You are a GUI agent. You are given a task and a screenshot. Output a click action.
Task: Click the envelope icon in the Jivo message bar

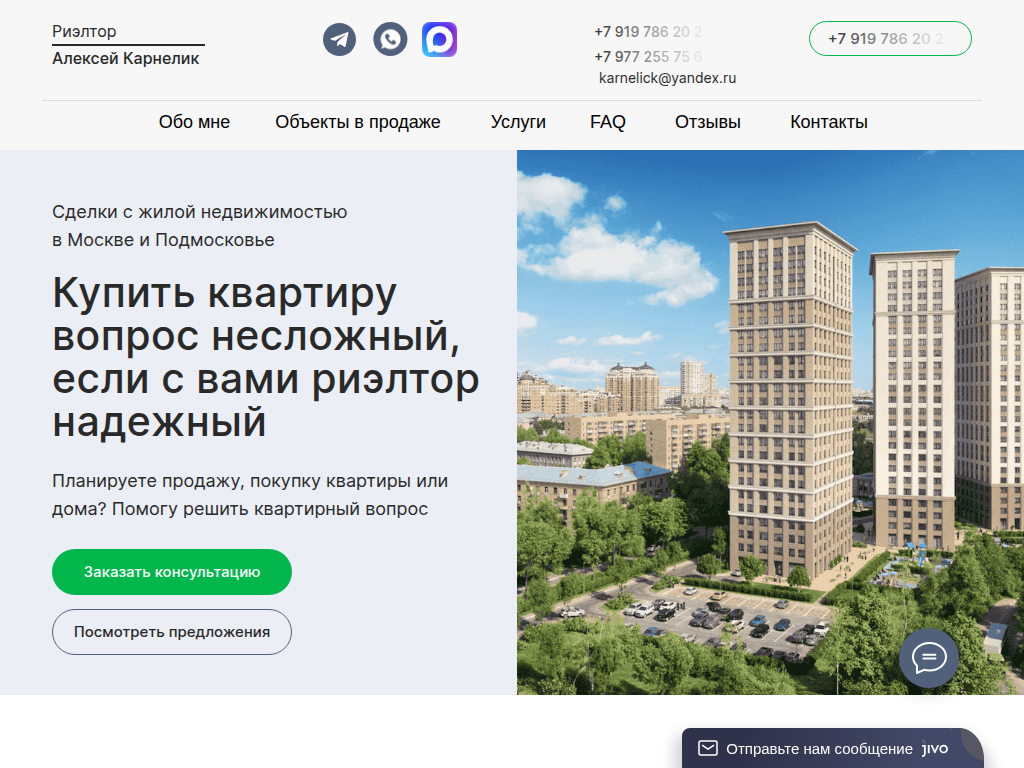709,747
